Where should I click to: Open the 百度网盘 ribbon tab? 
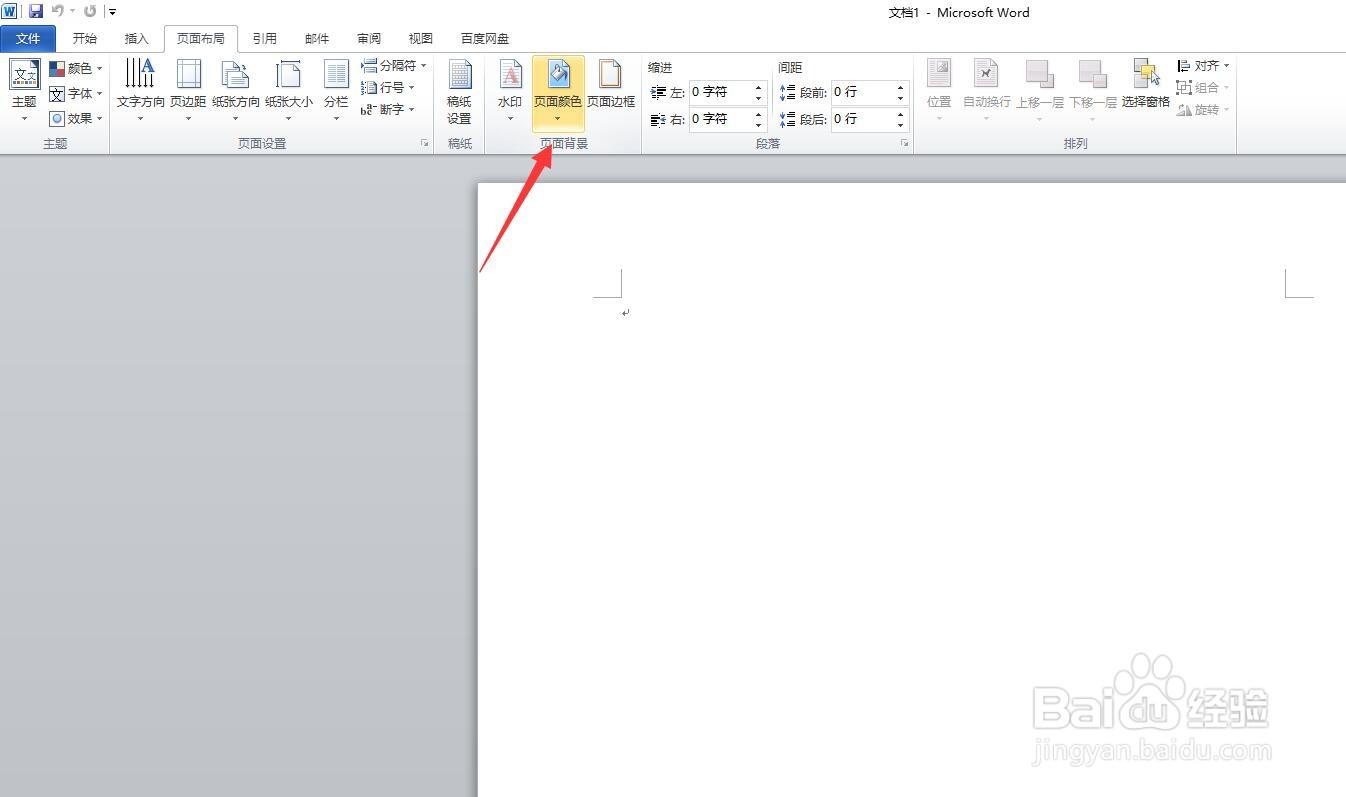(485, 39)
